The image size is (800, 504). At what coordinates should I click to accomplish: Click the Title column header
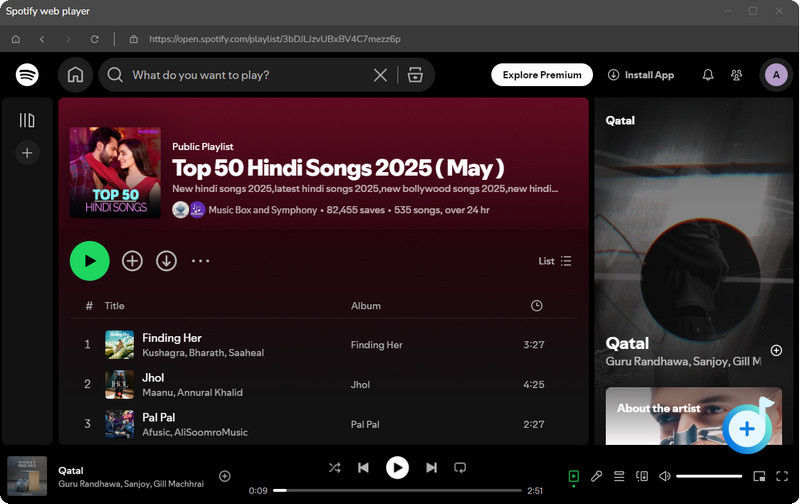click(x=114, y=306)
